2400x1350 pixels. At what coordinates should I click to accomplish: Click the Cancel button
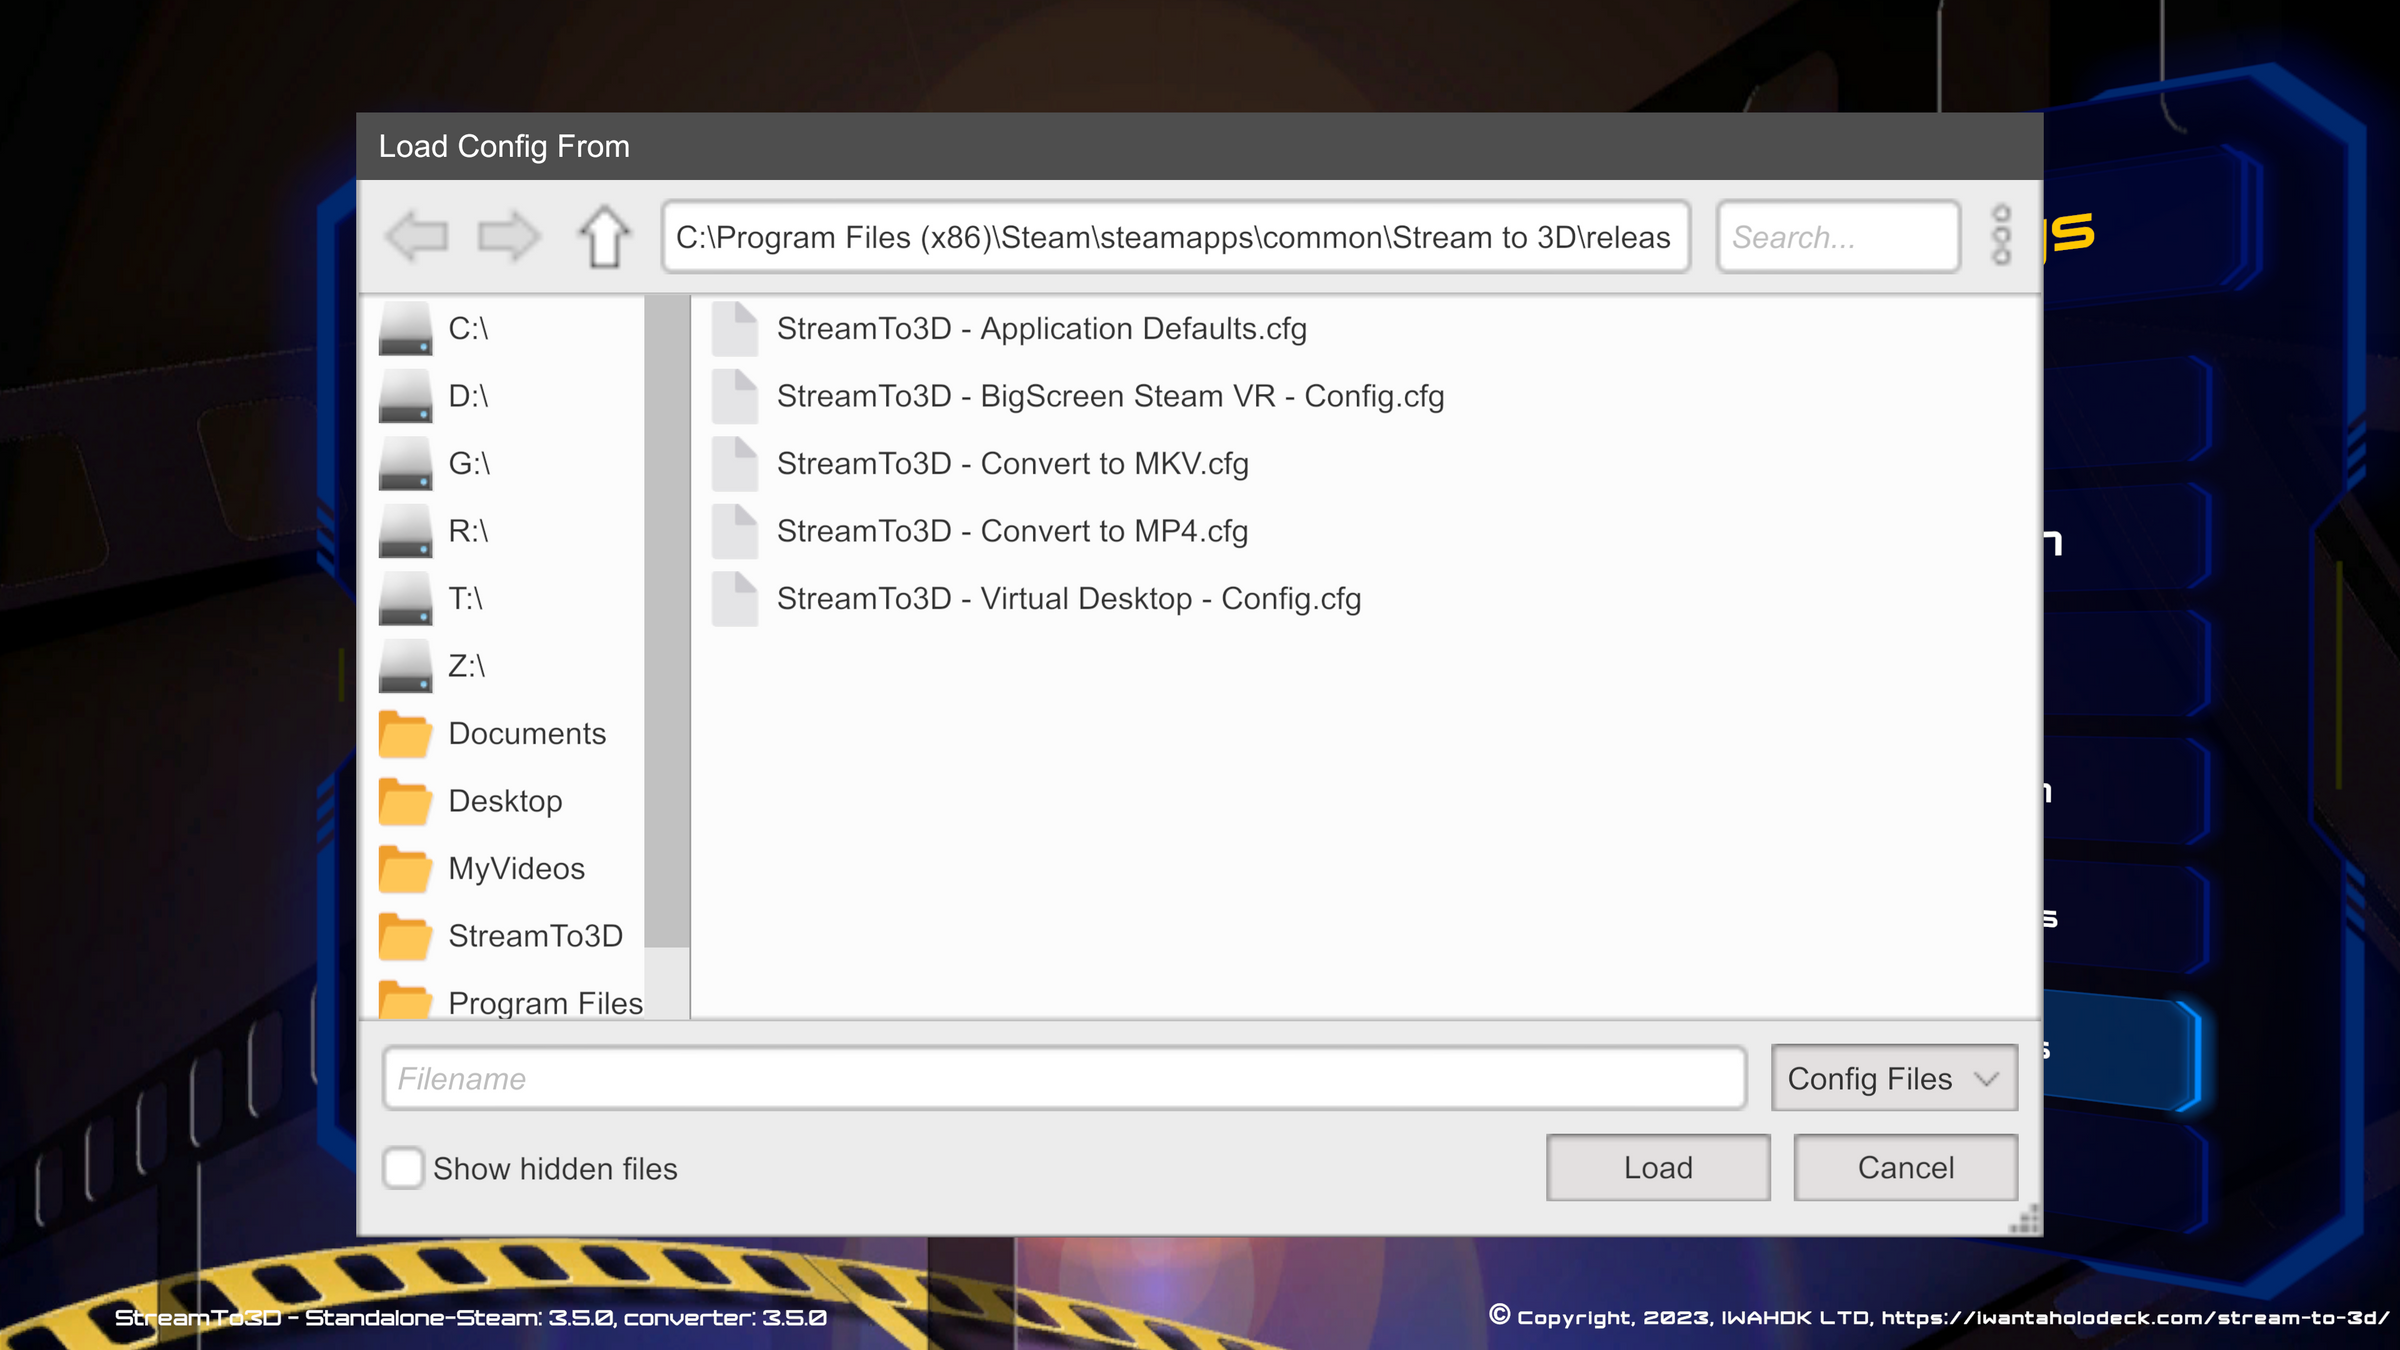[x=1905, y=1167]
